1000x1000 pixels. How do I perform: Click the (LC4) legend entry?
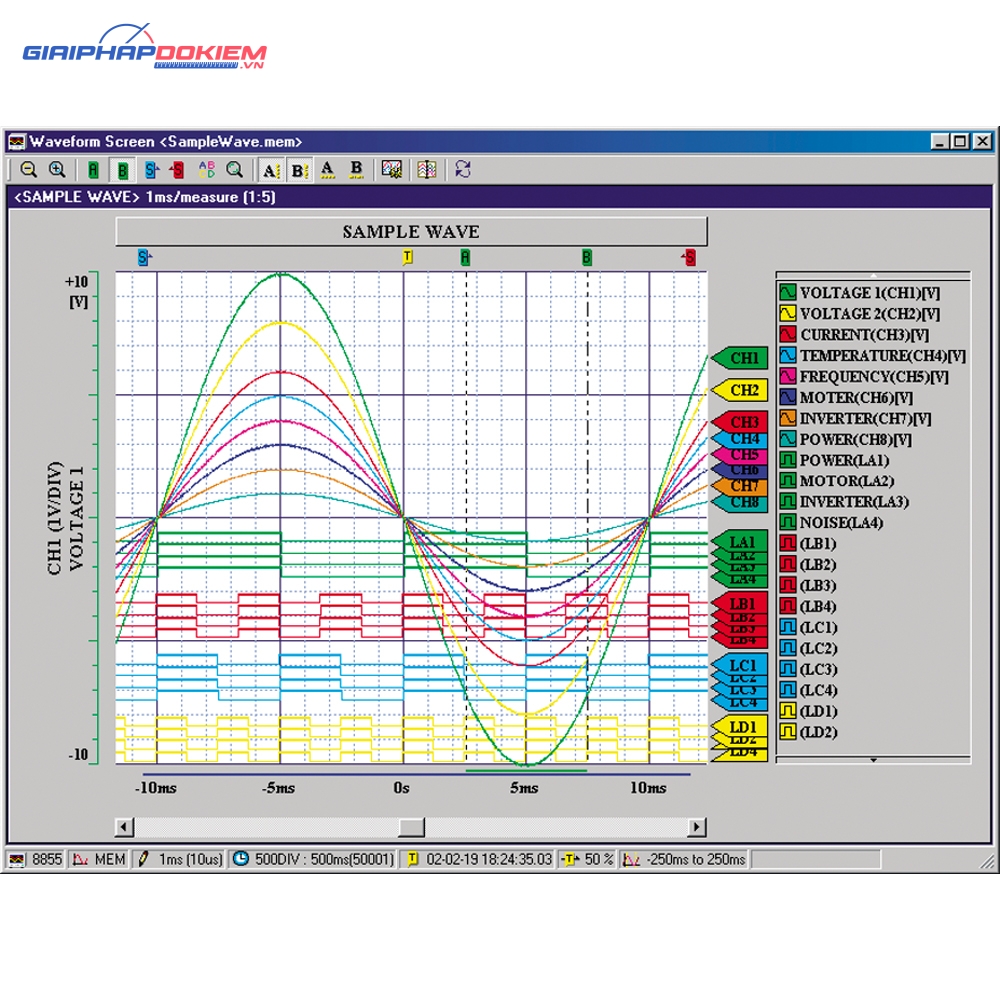(809, 690)
